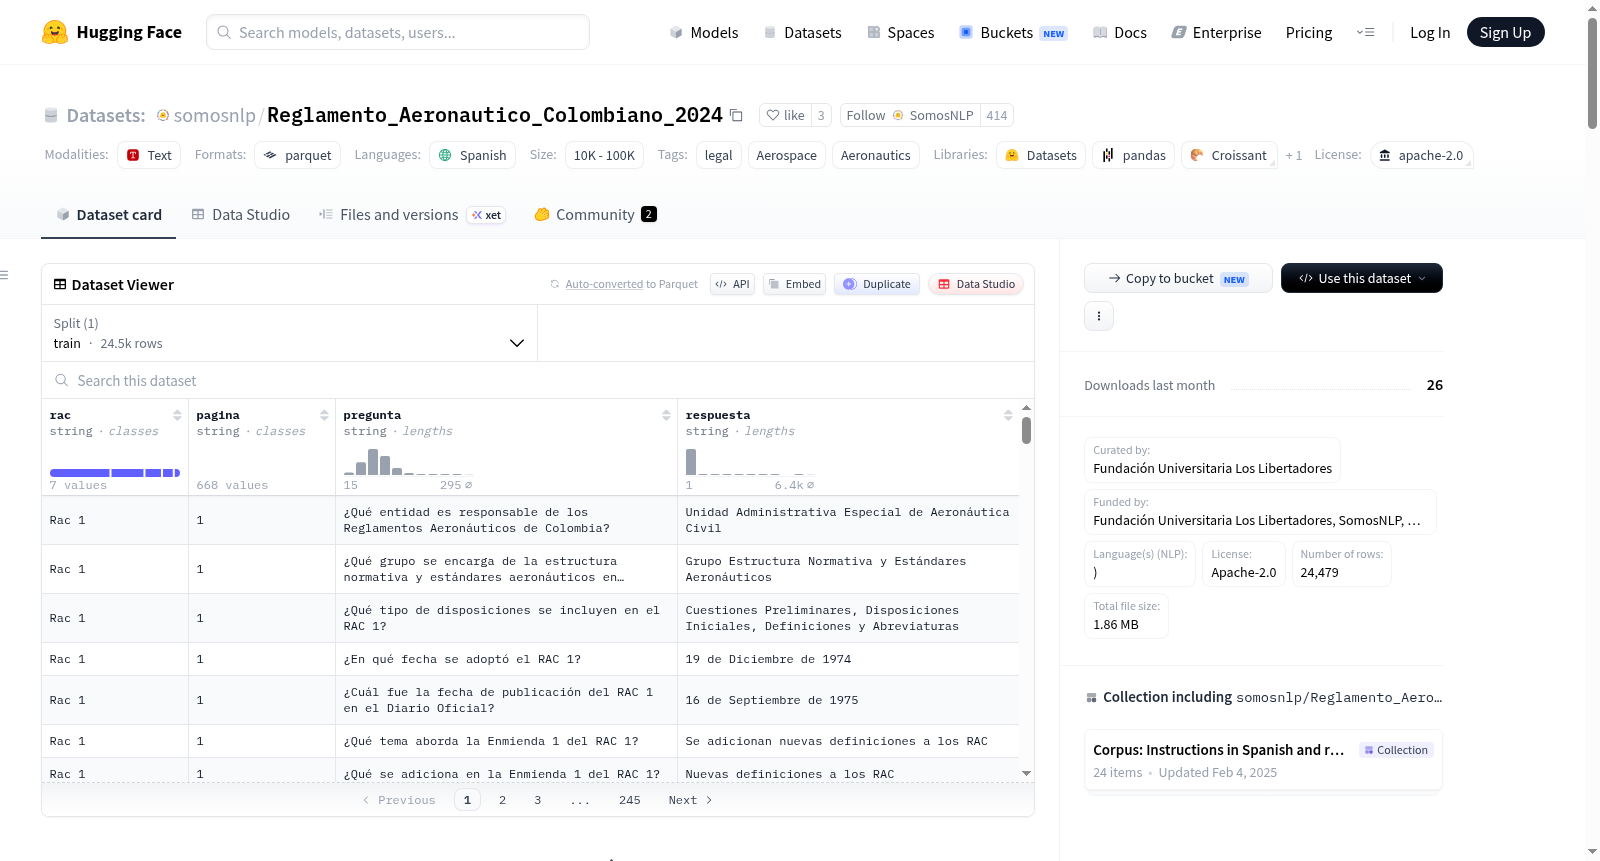Sort the pagina column
The image size is (1600, 861).
pyautogui.click(x=324, y=415)
